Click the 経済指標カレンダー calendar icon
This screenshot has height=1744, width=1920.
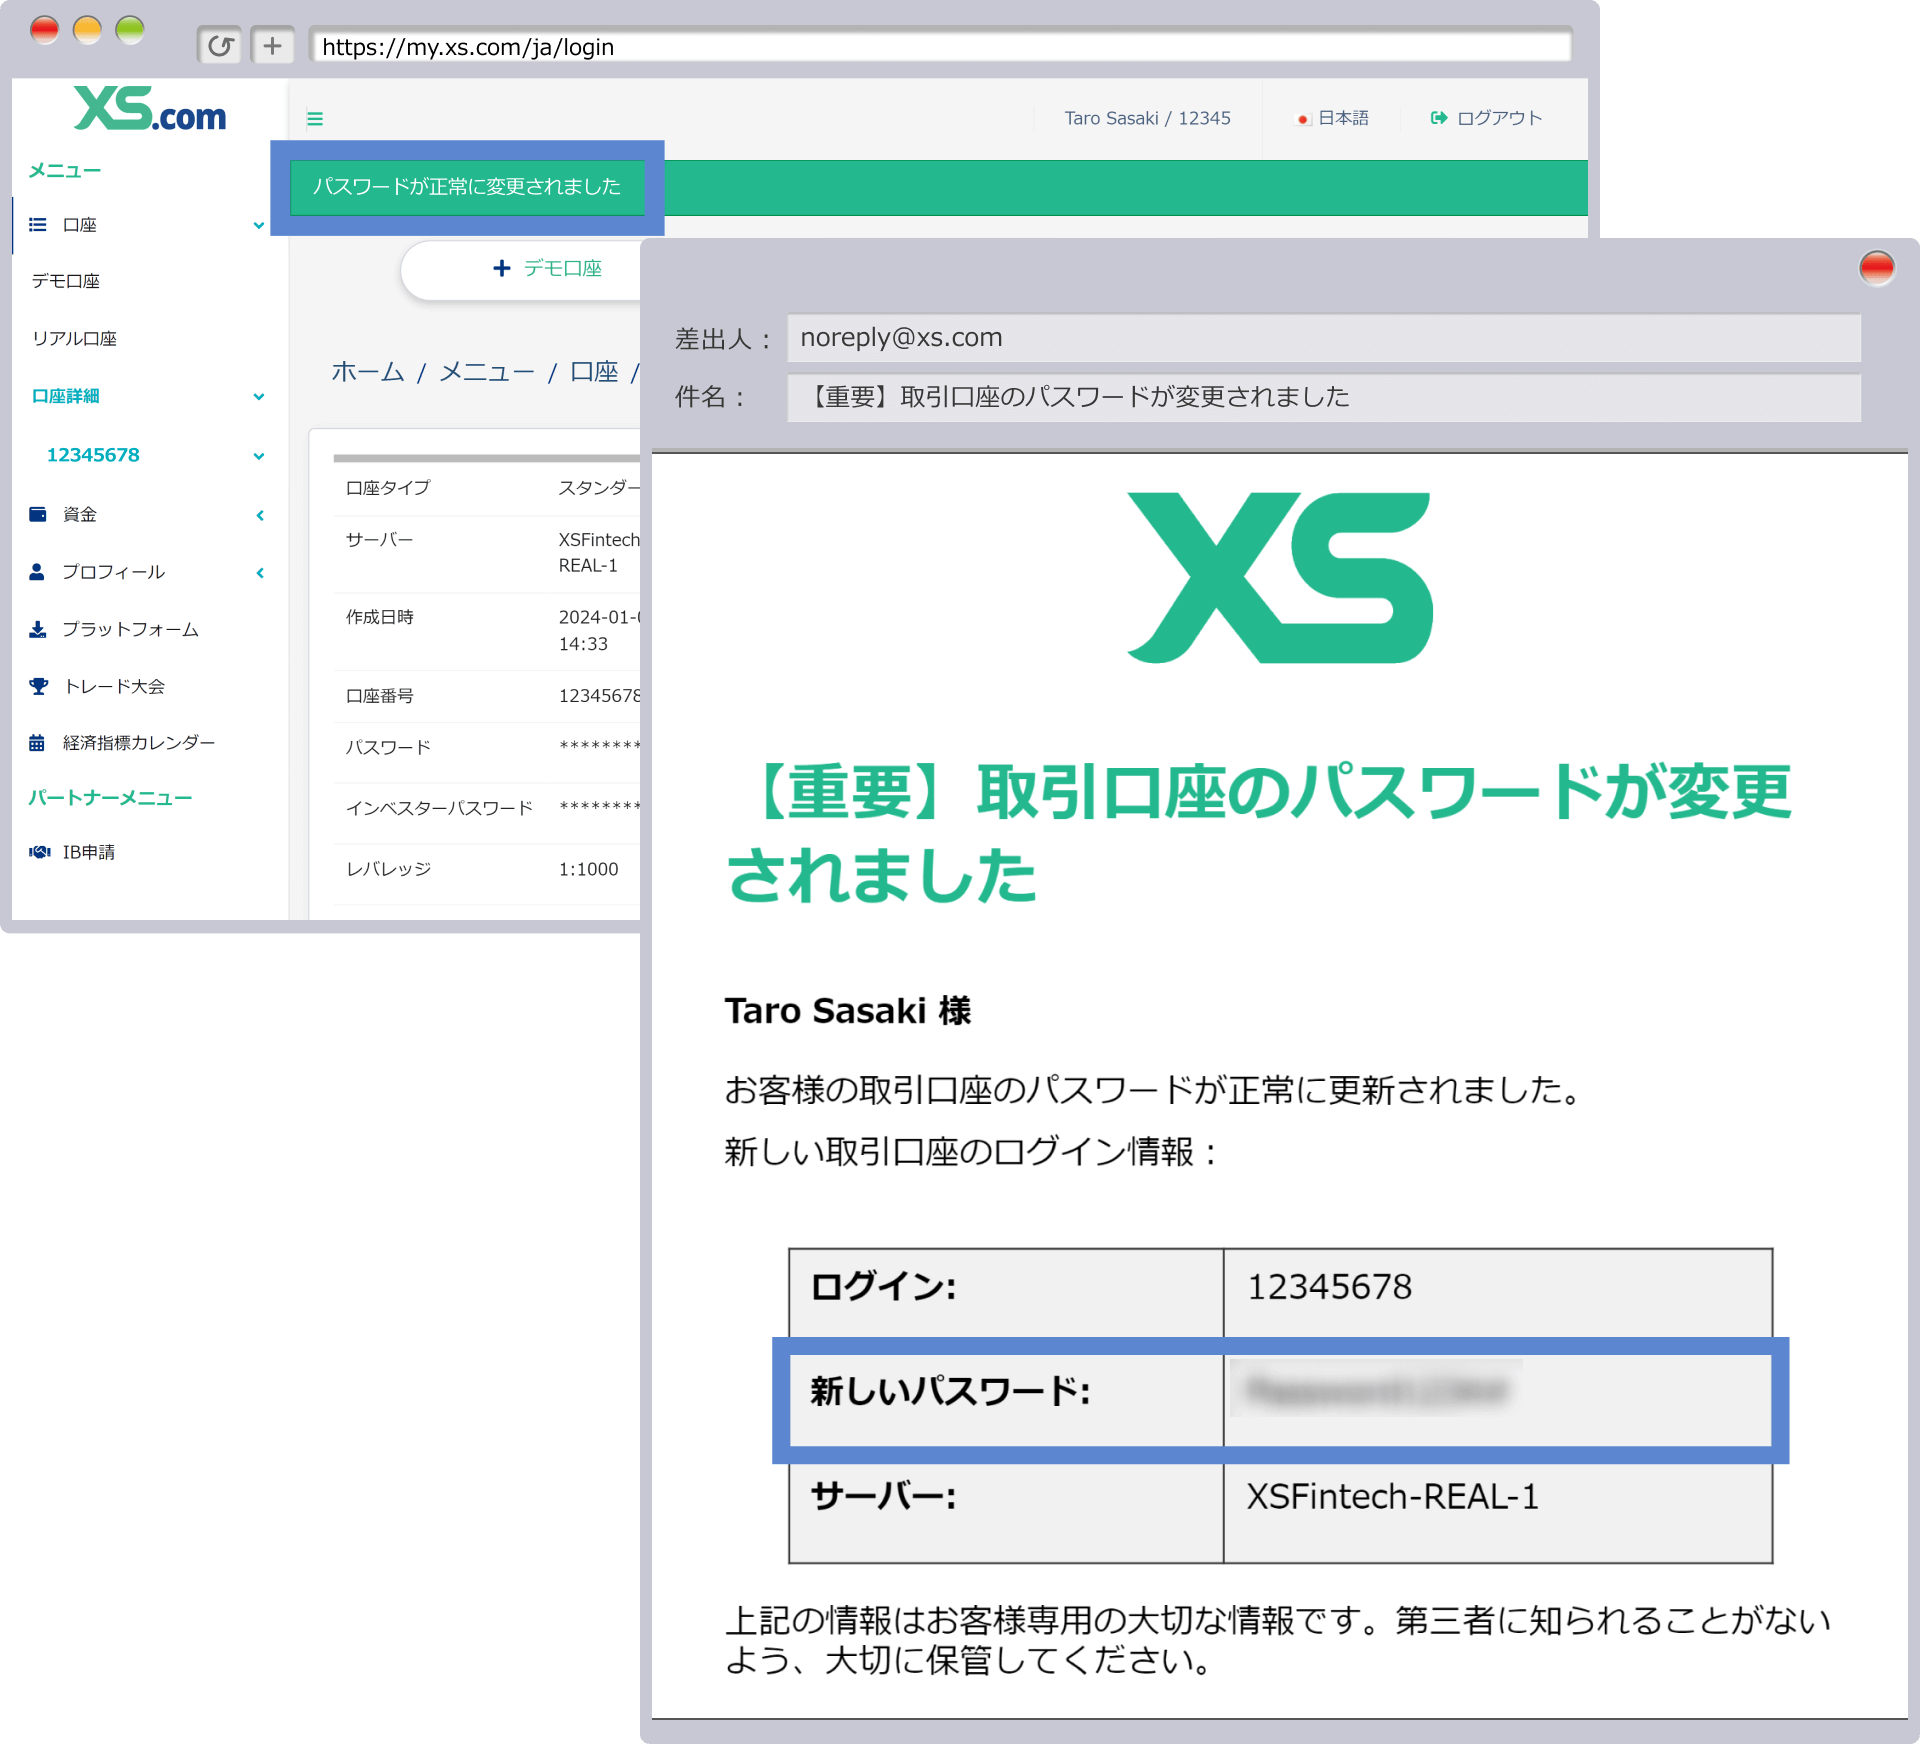pos(37,743)
